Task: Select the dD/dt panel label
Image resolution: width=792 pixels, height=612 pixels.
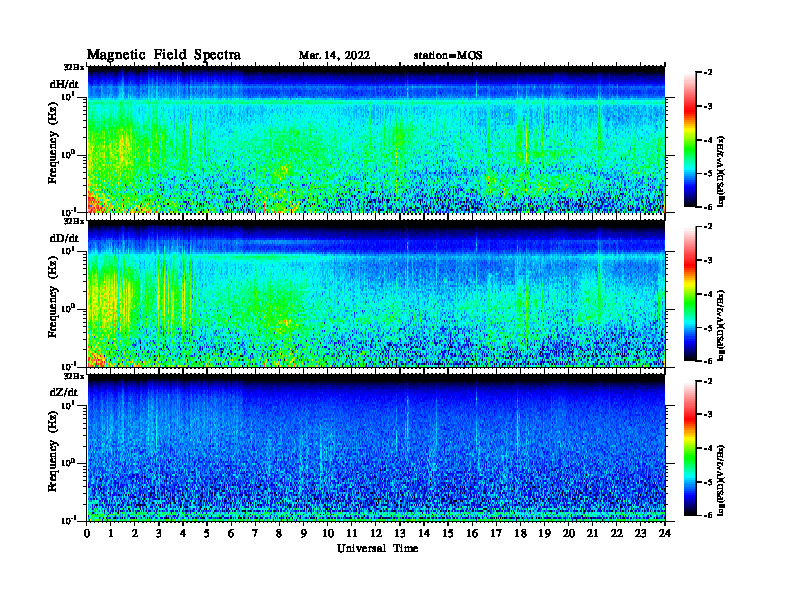Action: tap(64, 238)
